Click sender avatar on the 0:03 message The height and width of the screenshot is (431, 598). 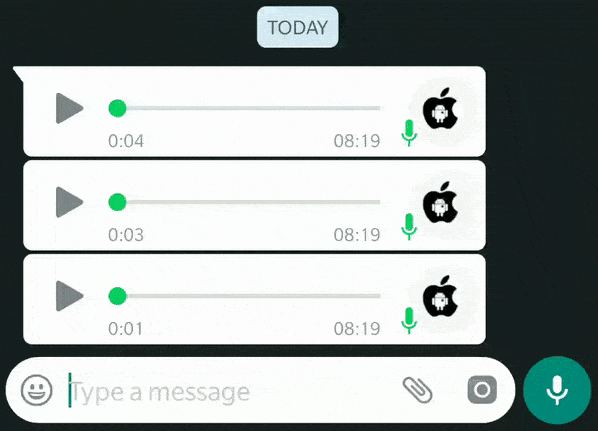(x=440, y=202)
